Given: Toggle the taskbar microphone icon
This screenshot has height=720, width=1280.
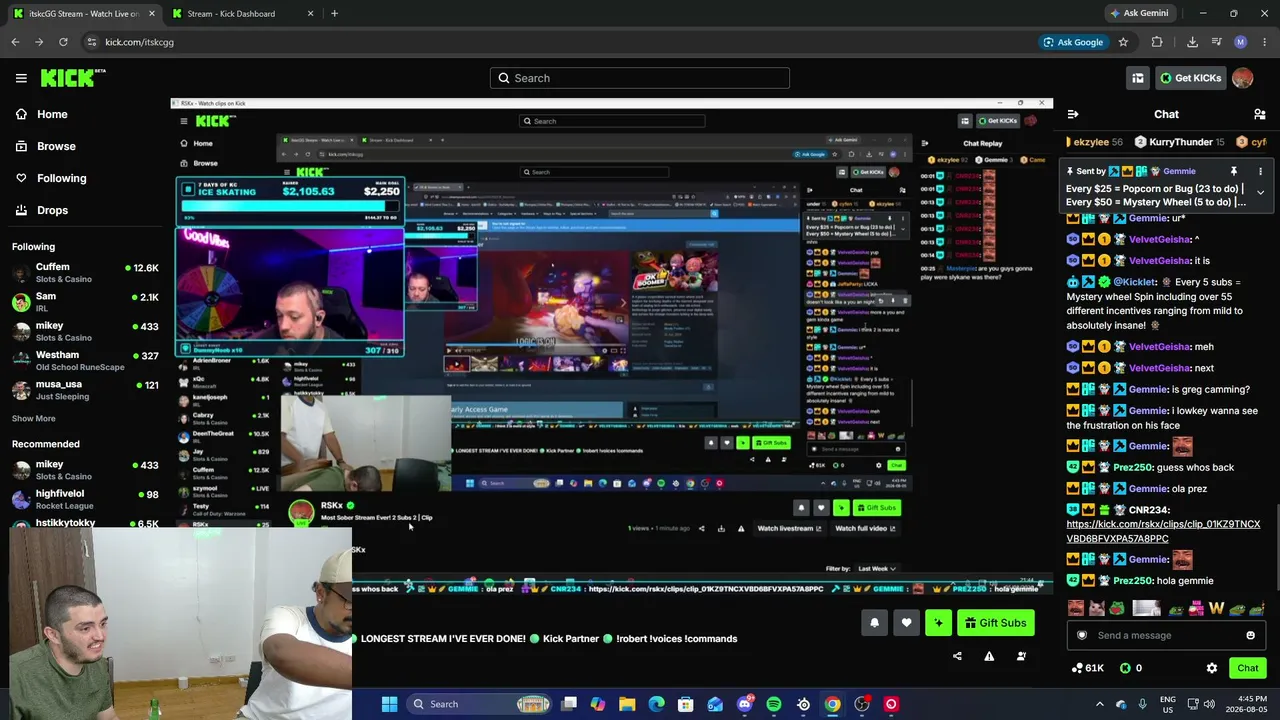Looking at the screenshot, I should point(1142,704).
